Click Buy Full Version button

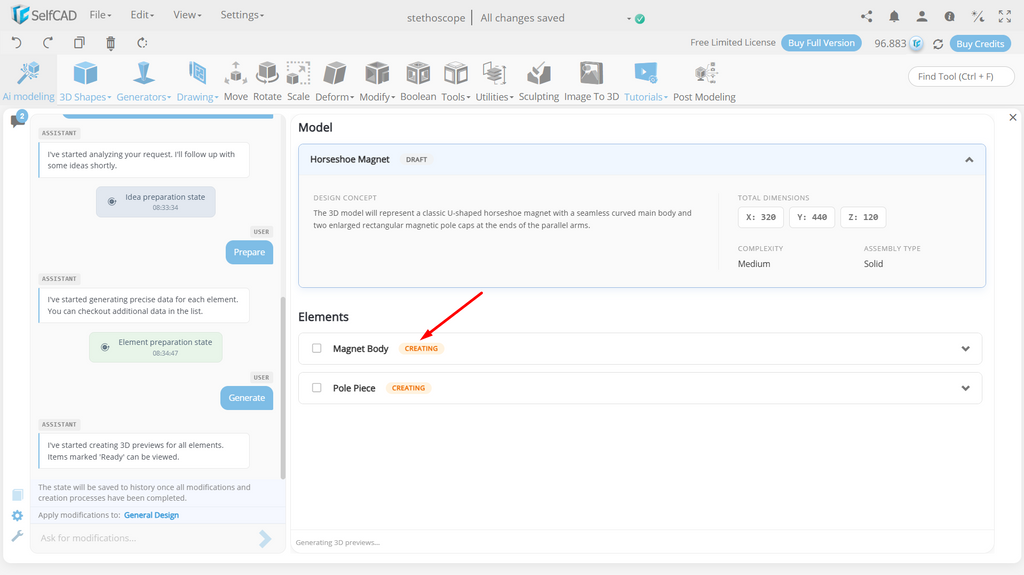click(x=821, y=43)
